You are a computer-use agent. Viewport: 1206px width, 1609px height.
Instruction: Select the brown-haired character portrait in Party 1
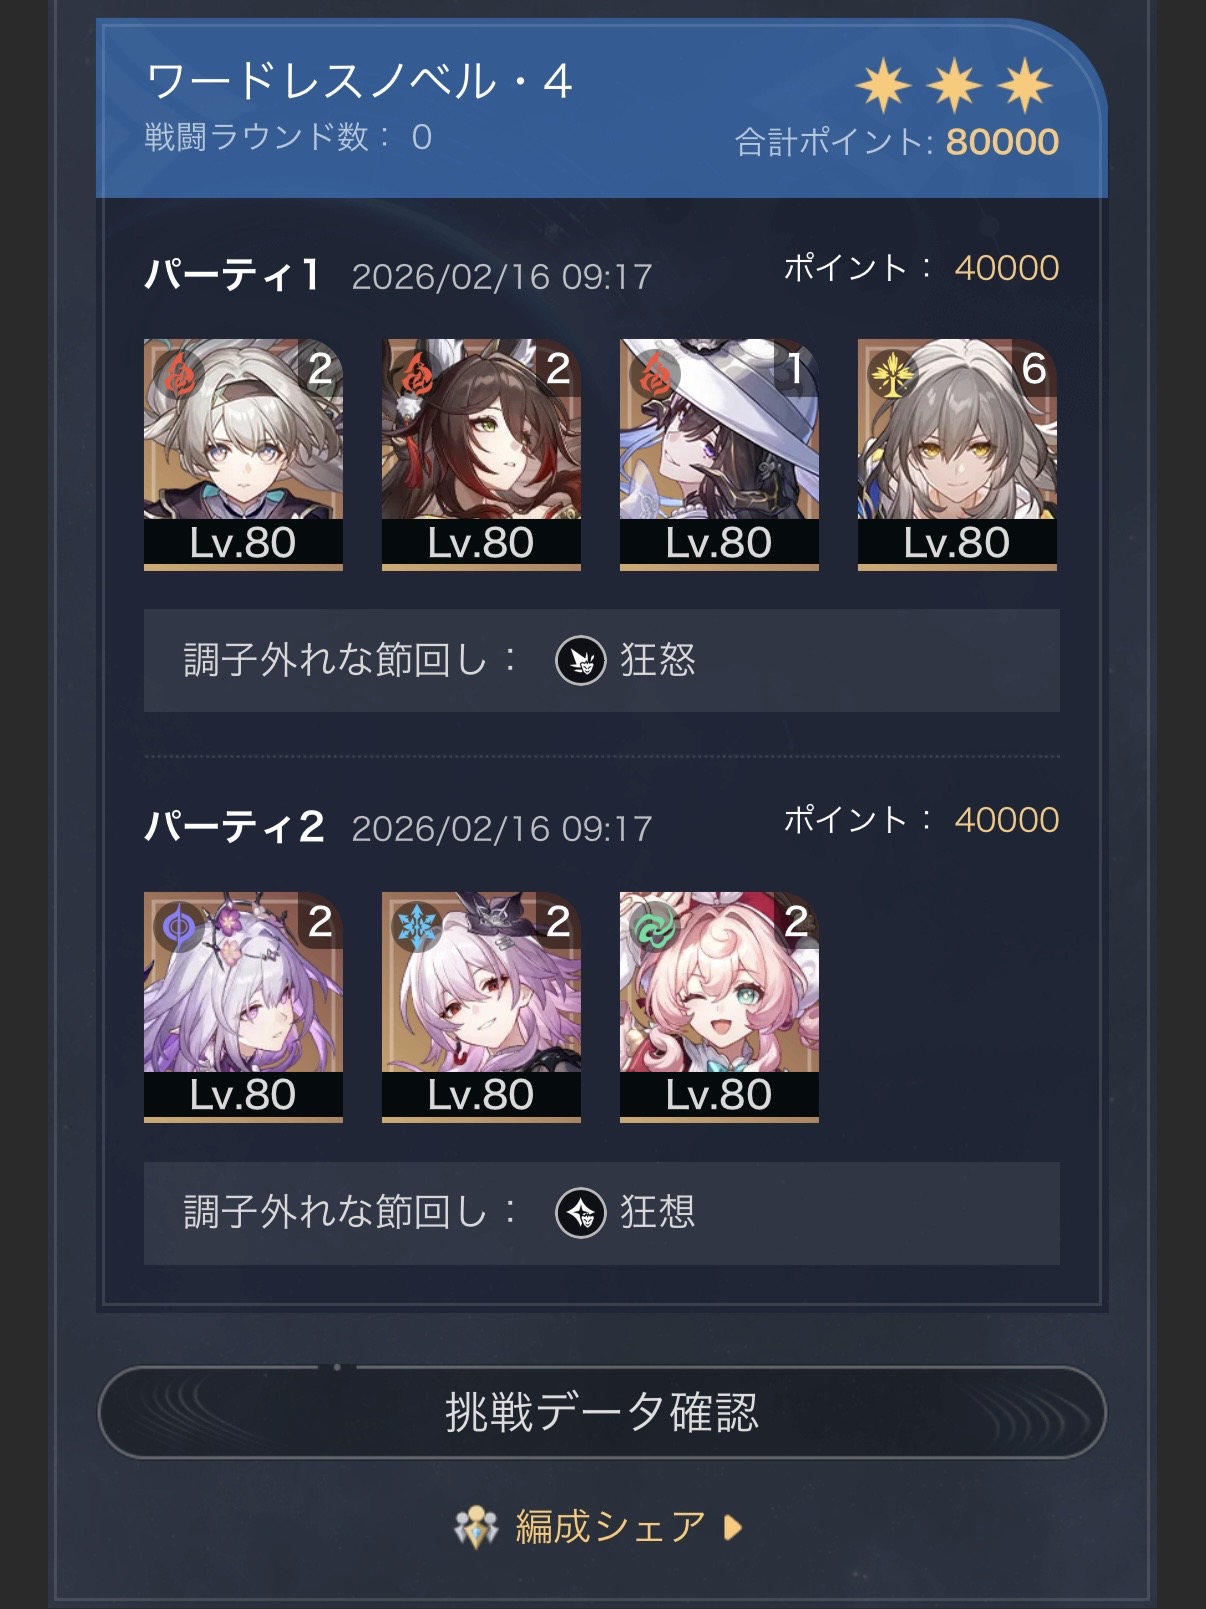coord(481,455)
